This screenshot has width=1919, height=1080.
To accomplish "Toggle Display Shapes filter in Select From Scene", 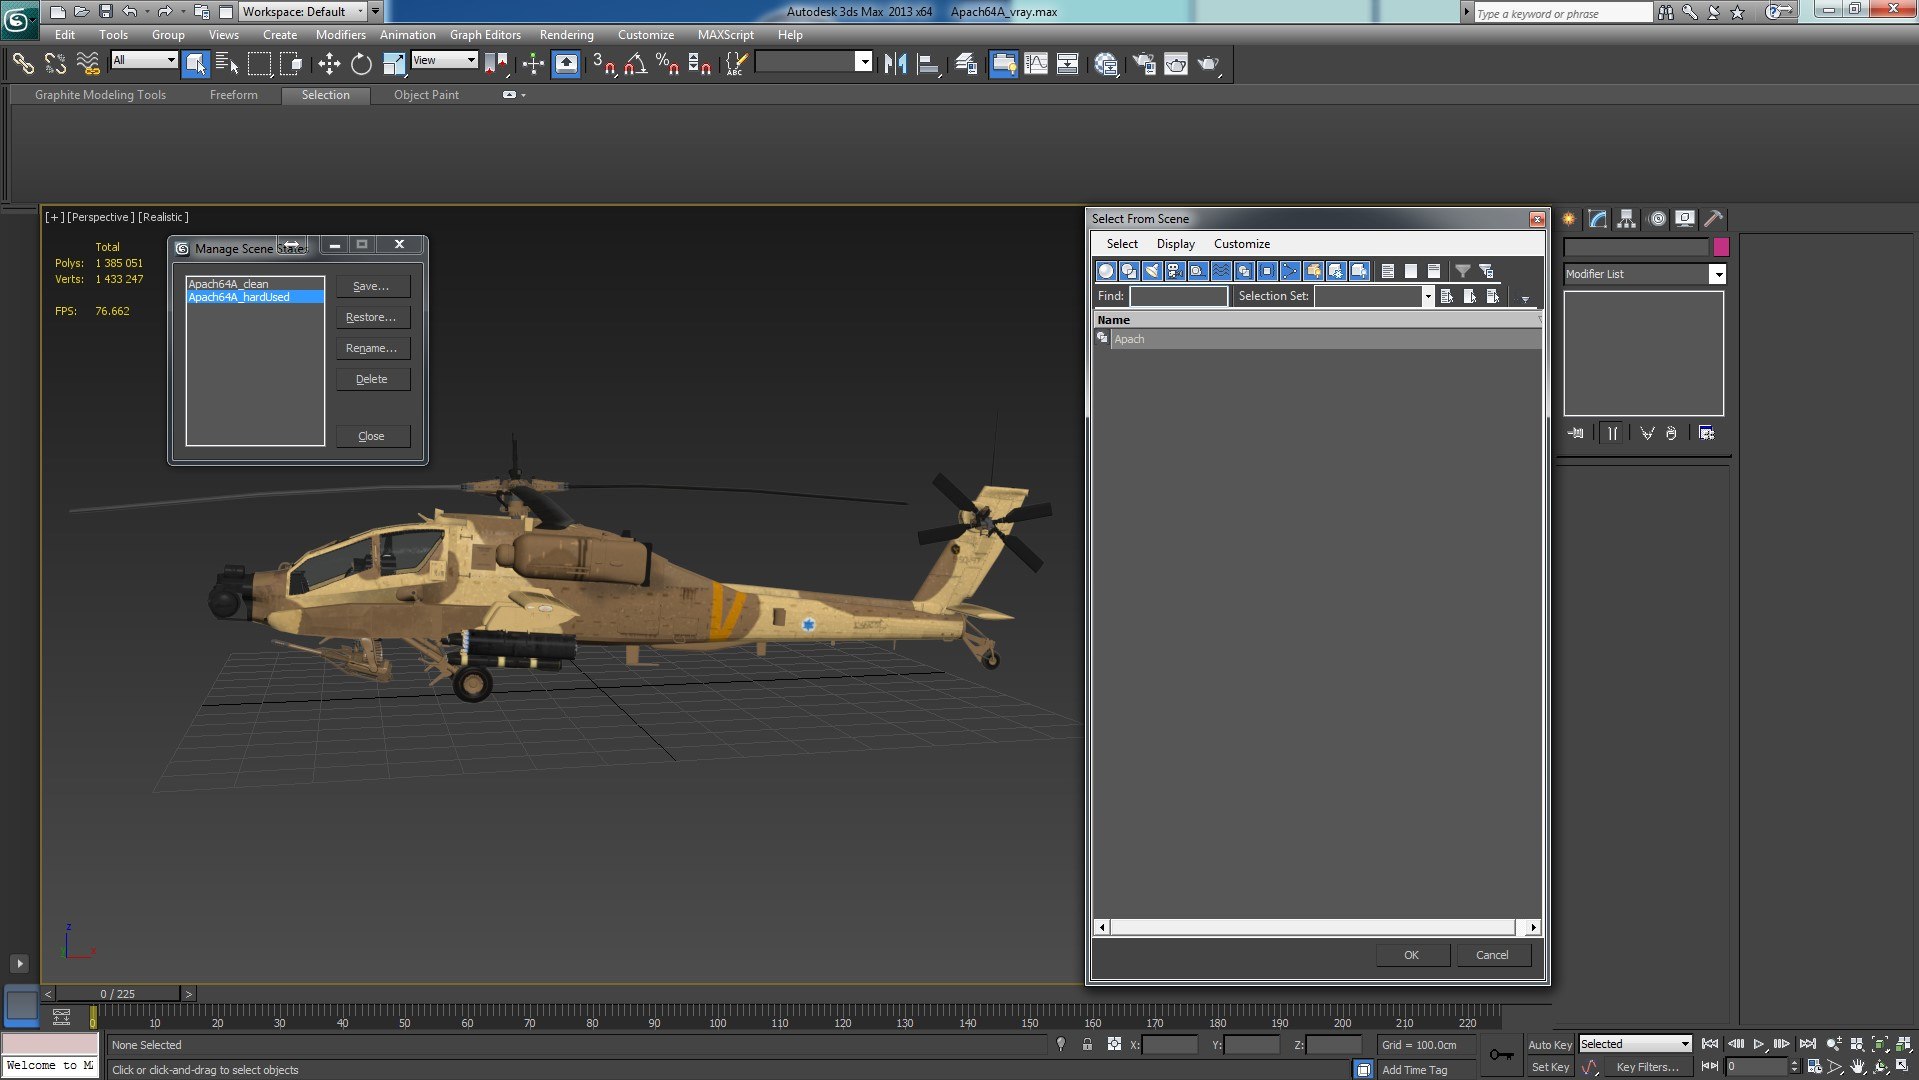I will point(1129,271).
